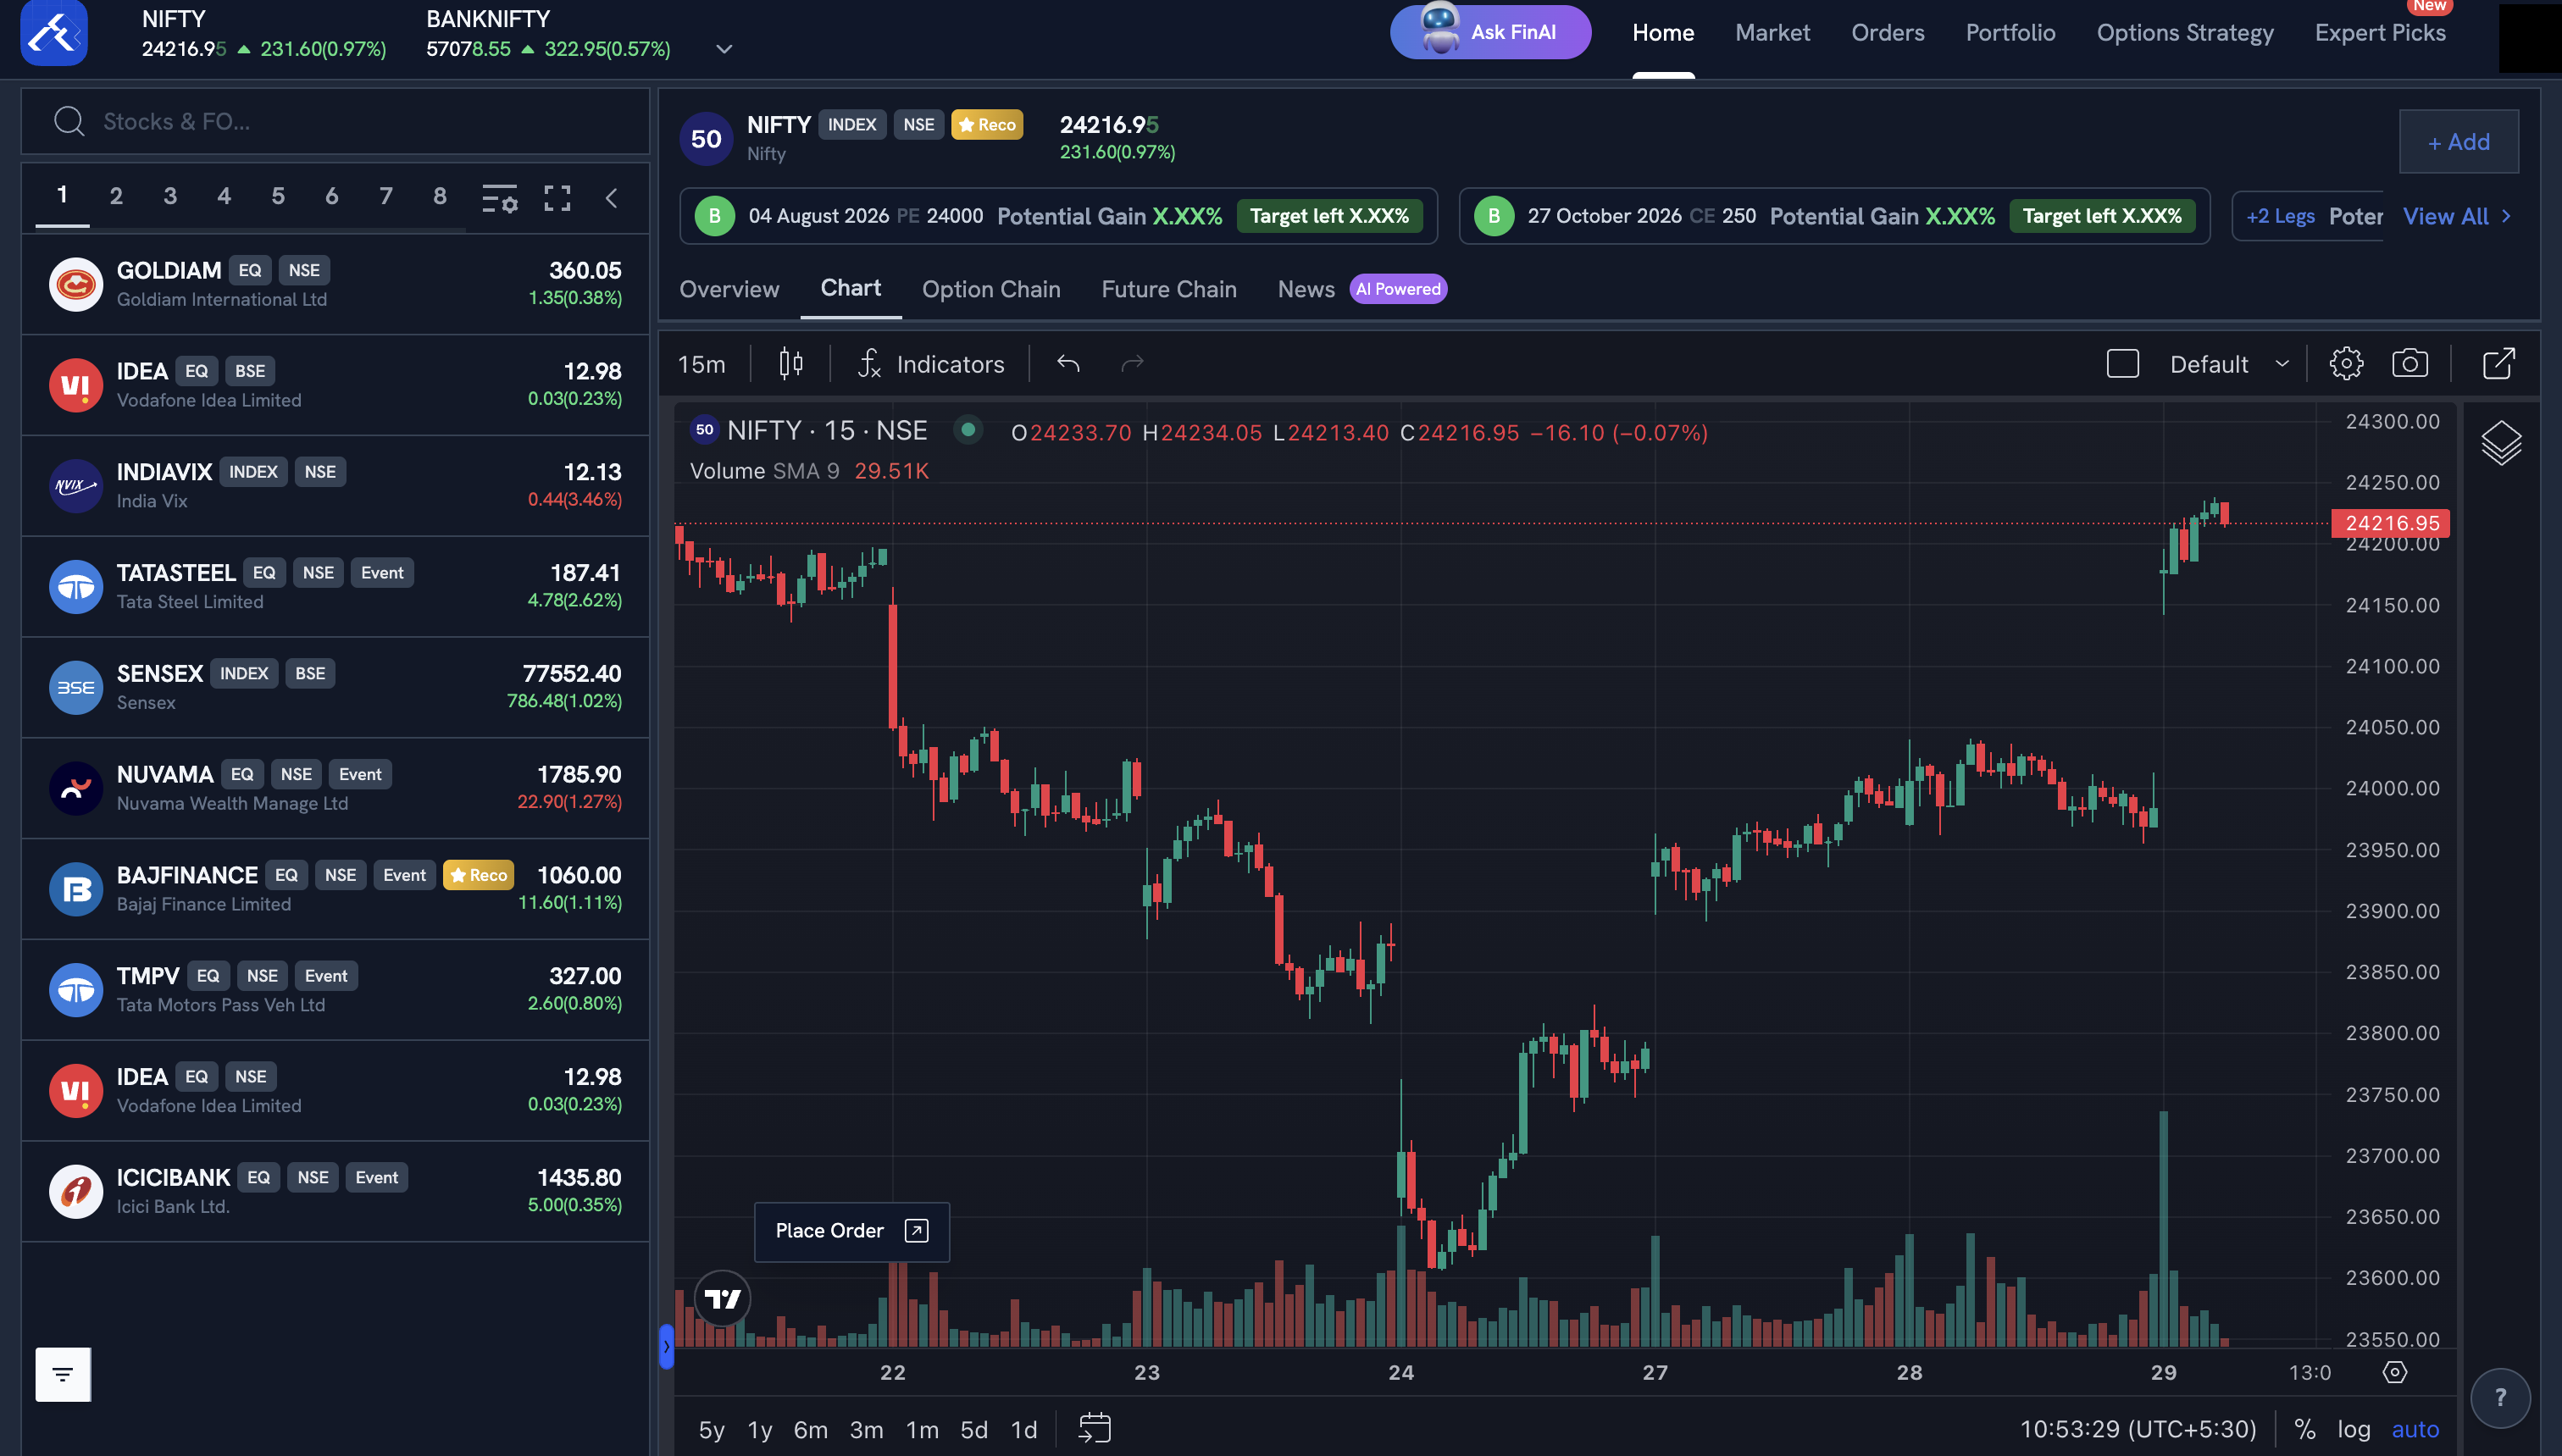Open the Future Chain tab

tap(1169, 289)
